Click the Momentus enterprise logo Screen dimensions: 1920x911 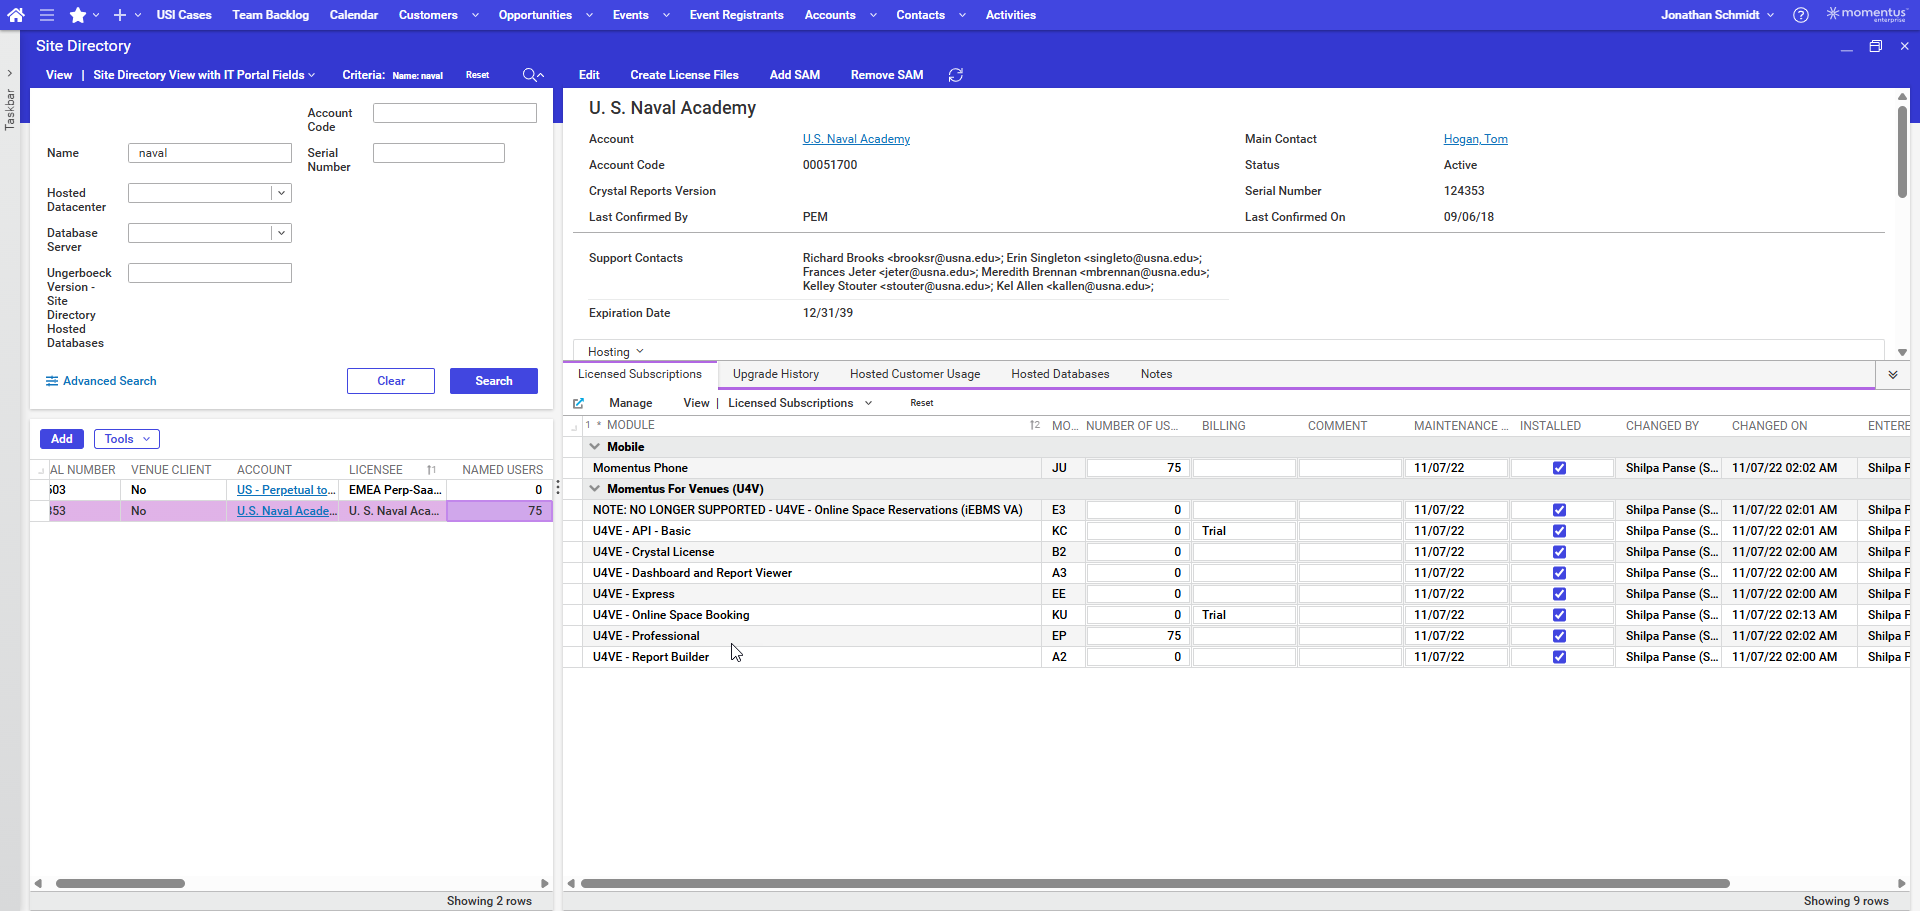click(x=1866, y=14)
